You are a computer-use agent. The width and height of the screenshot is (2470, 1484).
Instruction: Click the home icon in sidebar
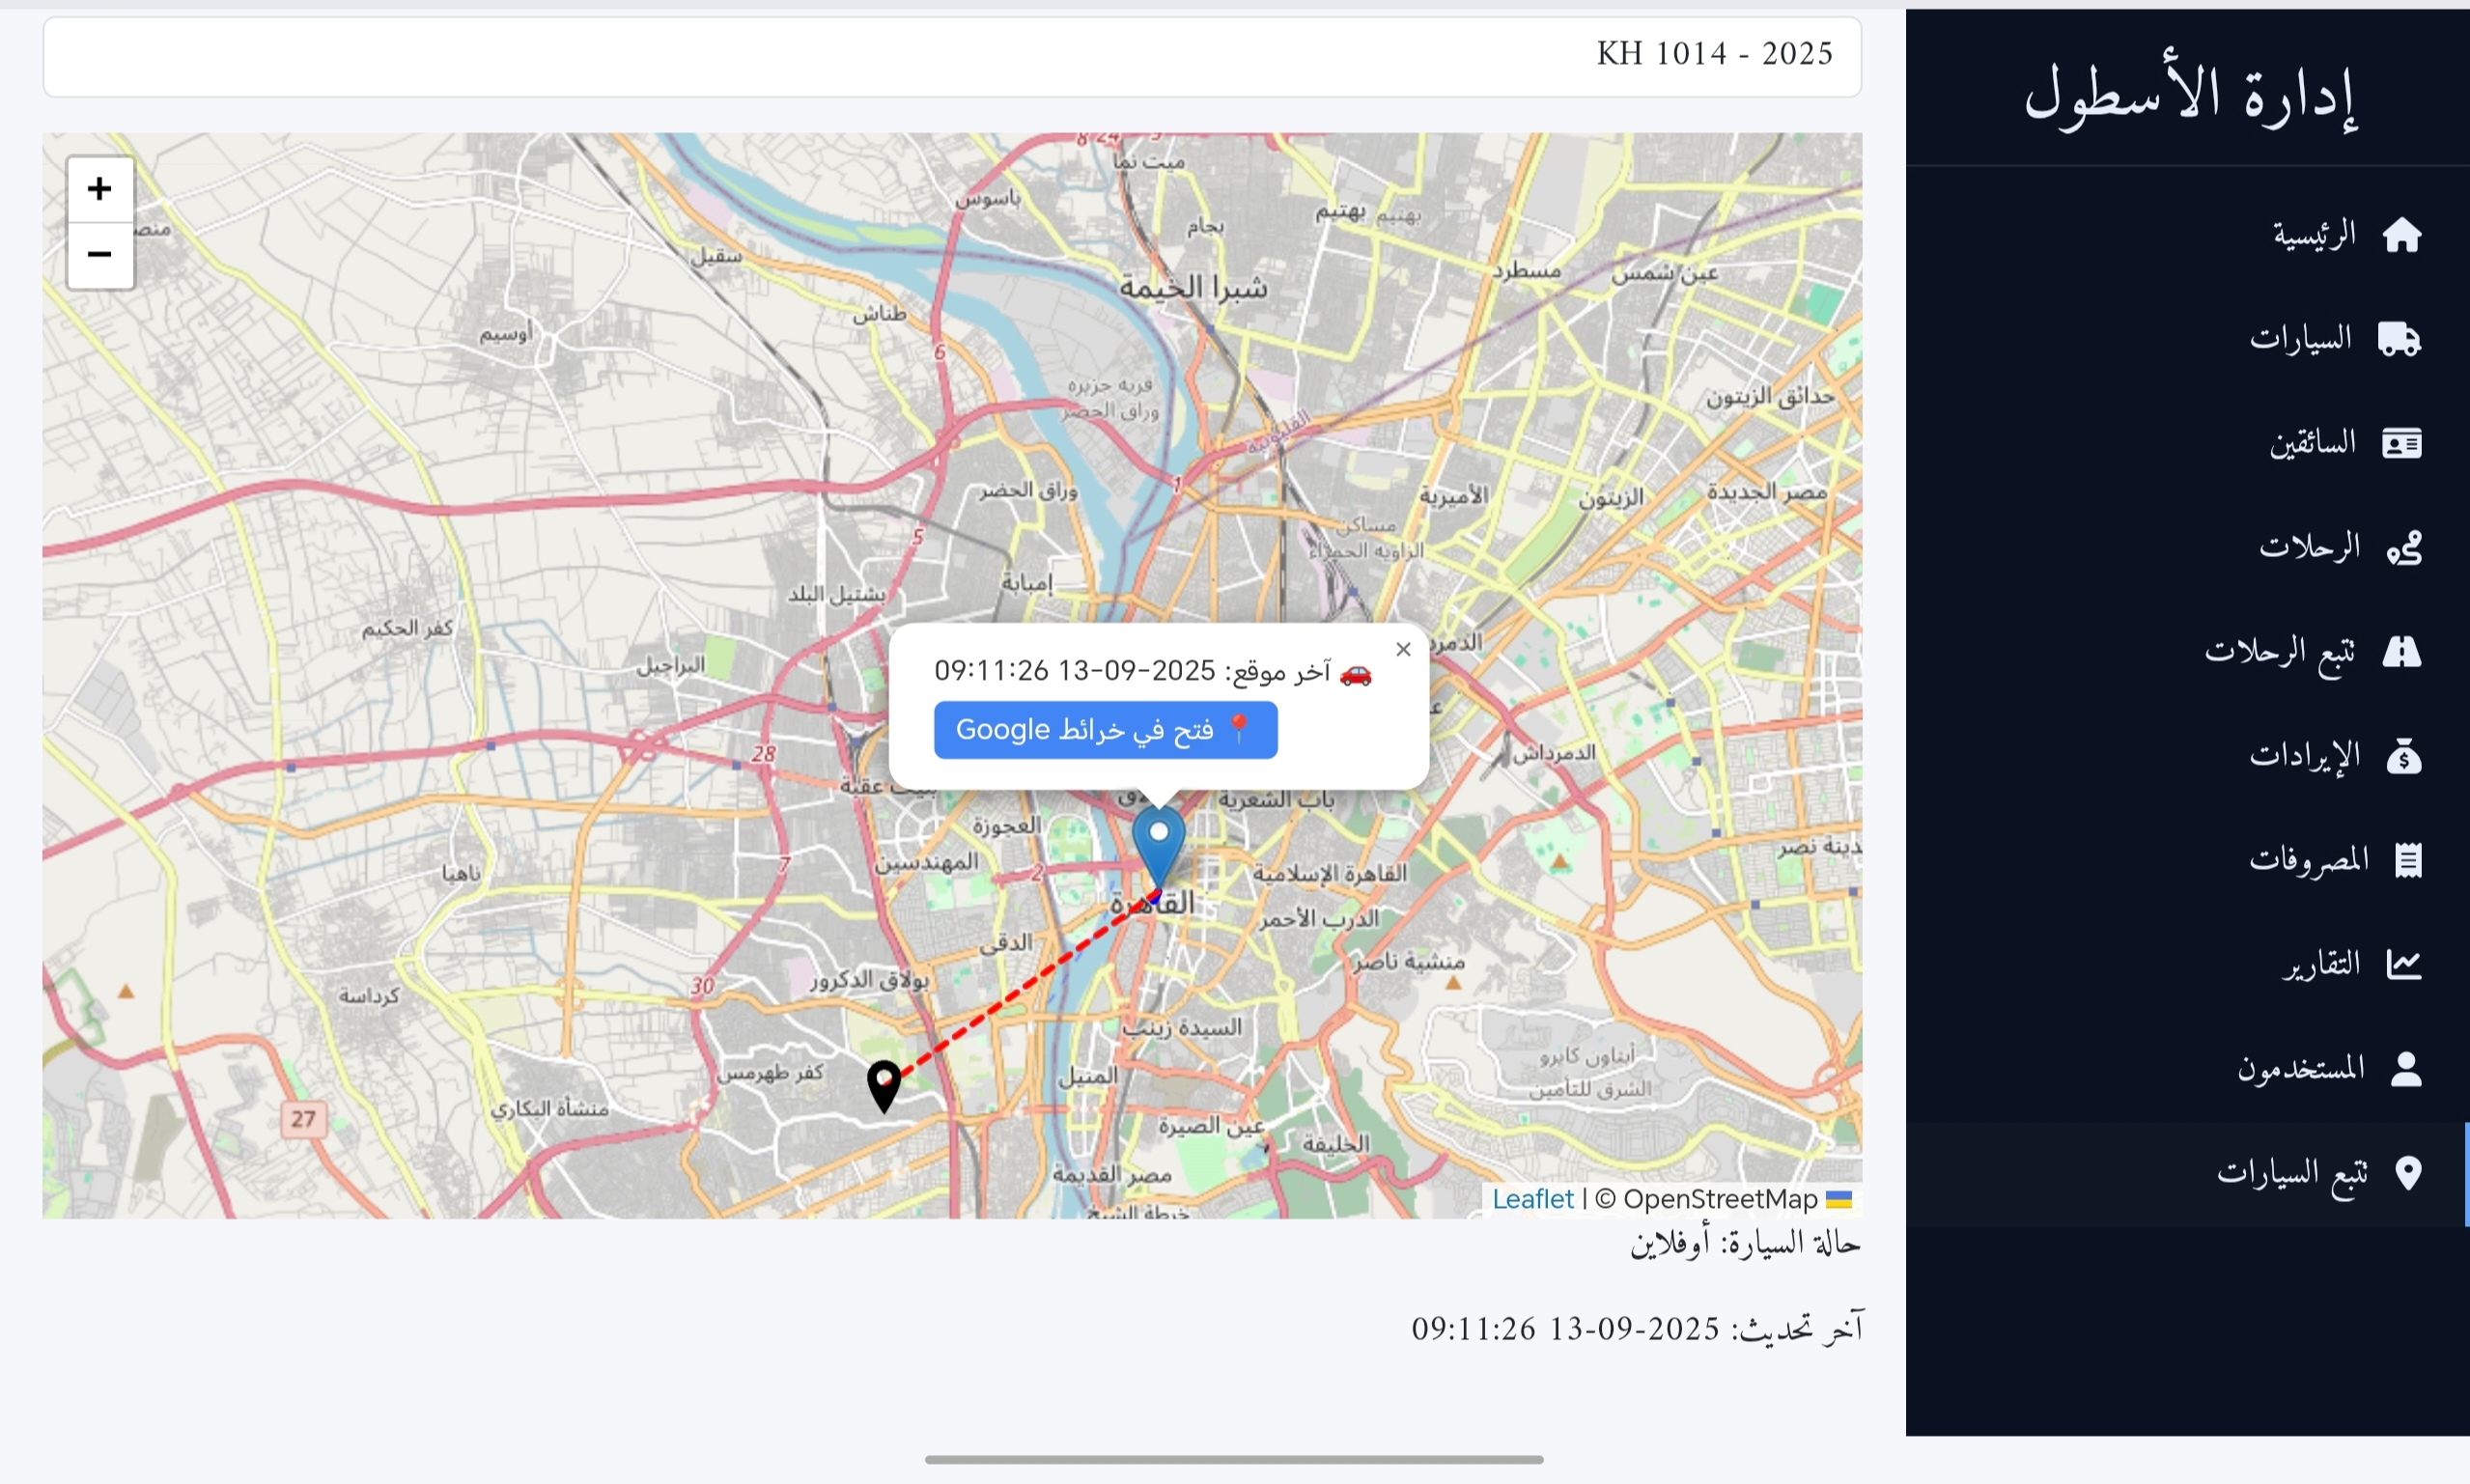tap(2401, 236)
